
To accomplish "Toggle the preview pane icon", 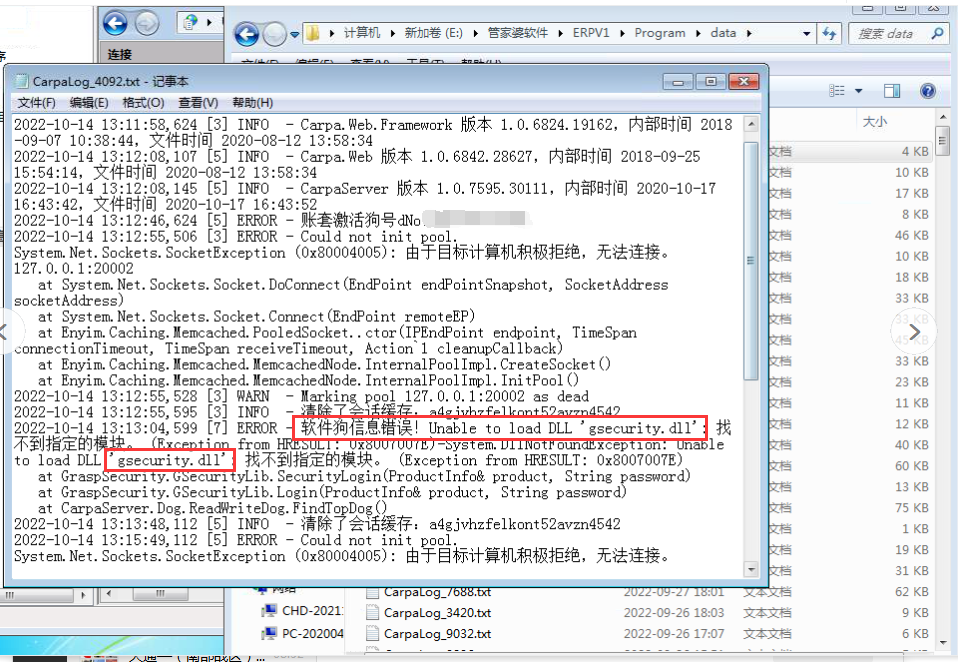I will (x=894, y=91).
